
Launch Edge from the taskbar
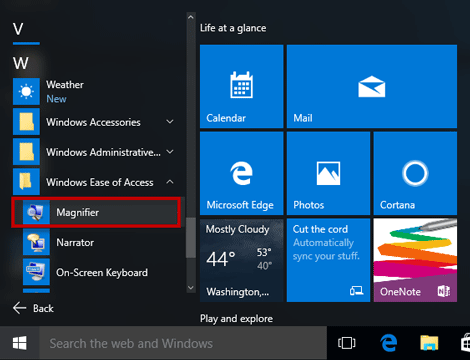[x=388, y=343]
